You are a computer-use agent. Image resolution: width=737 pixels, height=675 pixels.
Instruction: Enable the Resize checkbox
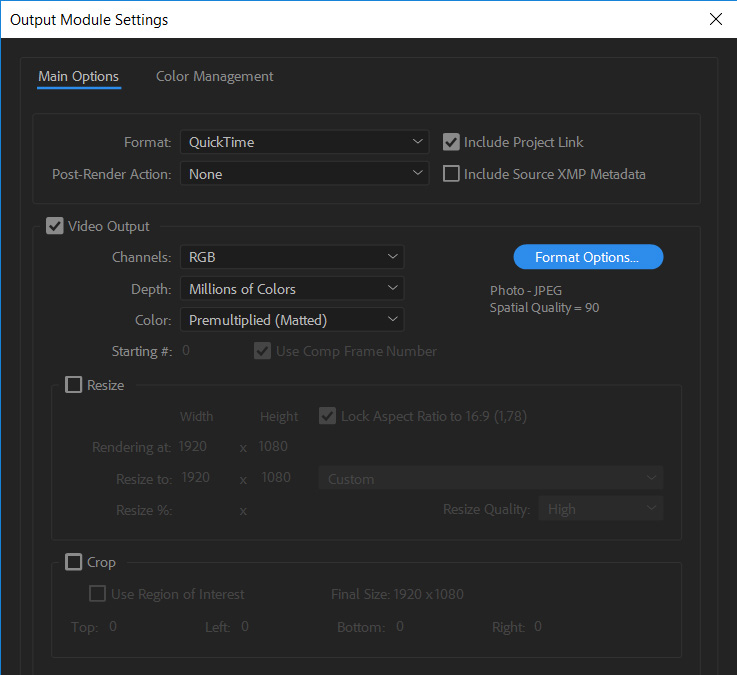[x=74, y=385]
